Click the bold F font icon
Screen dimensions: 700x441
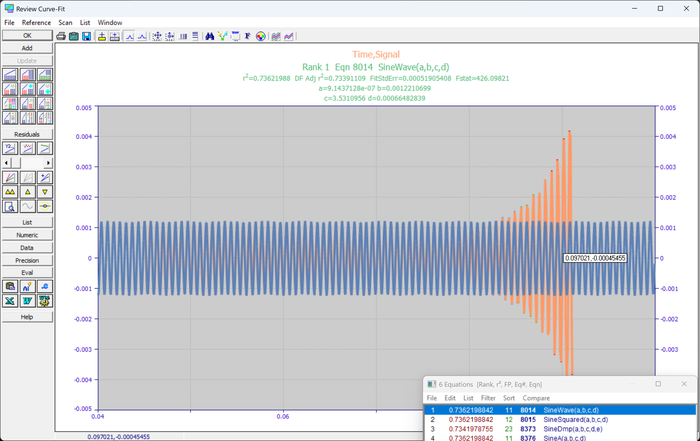pos(247,36)
